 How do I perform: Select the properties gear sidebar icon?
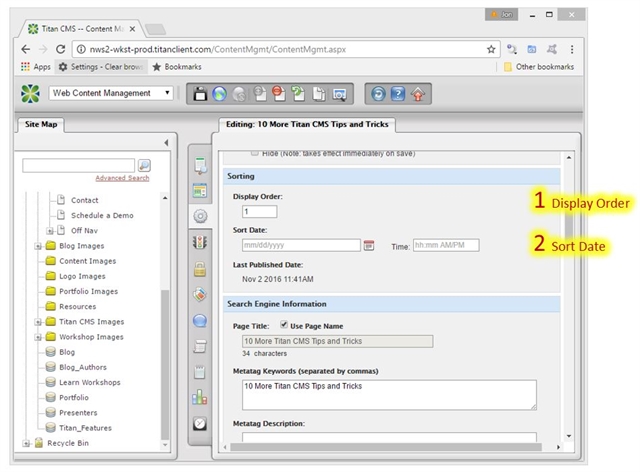point(200,216)
